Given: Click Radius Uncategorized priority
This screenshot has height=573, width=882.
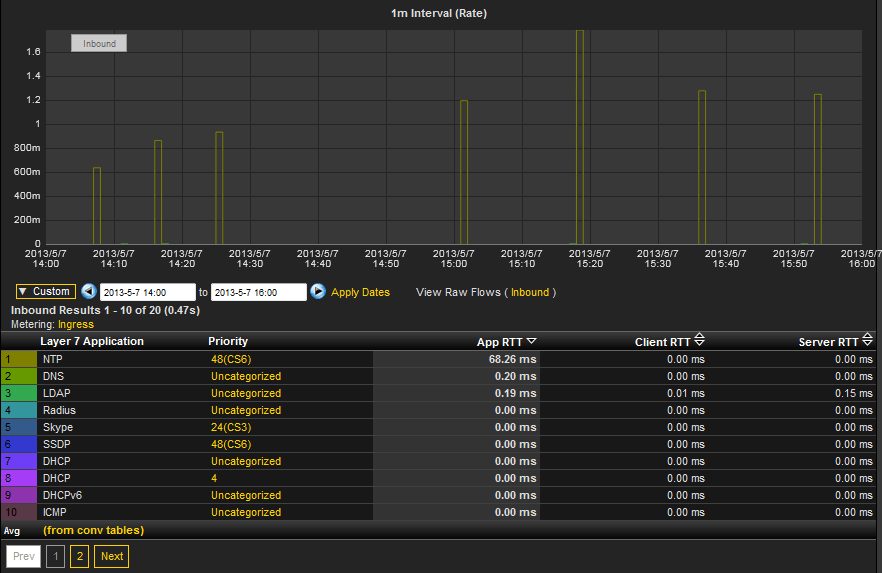Looking at the screenshot, I should pyautogui.click(x=246, y=410).
